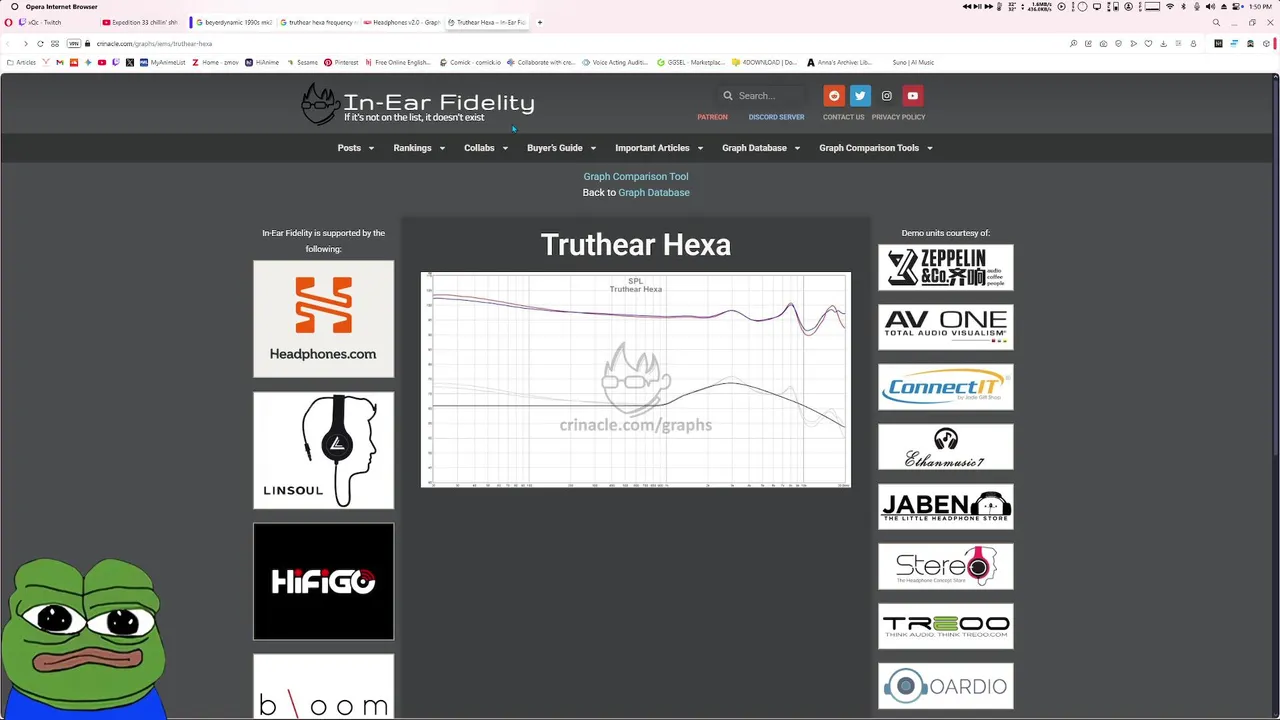
Task: Open the Linsoul sponsor banner
Action: (x=323, y=450)
